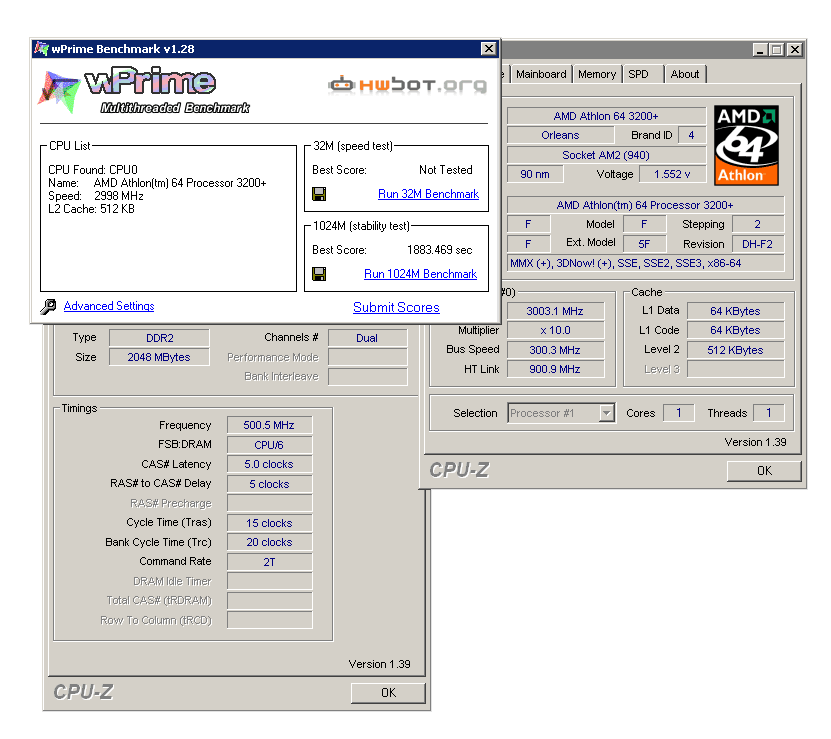Image resolution: width=831 pixels, height=739 pixels.
Task: Click Bank Cycle Time 20 clocks value
Action: click(x=269, y=542)
